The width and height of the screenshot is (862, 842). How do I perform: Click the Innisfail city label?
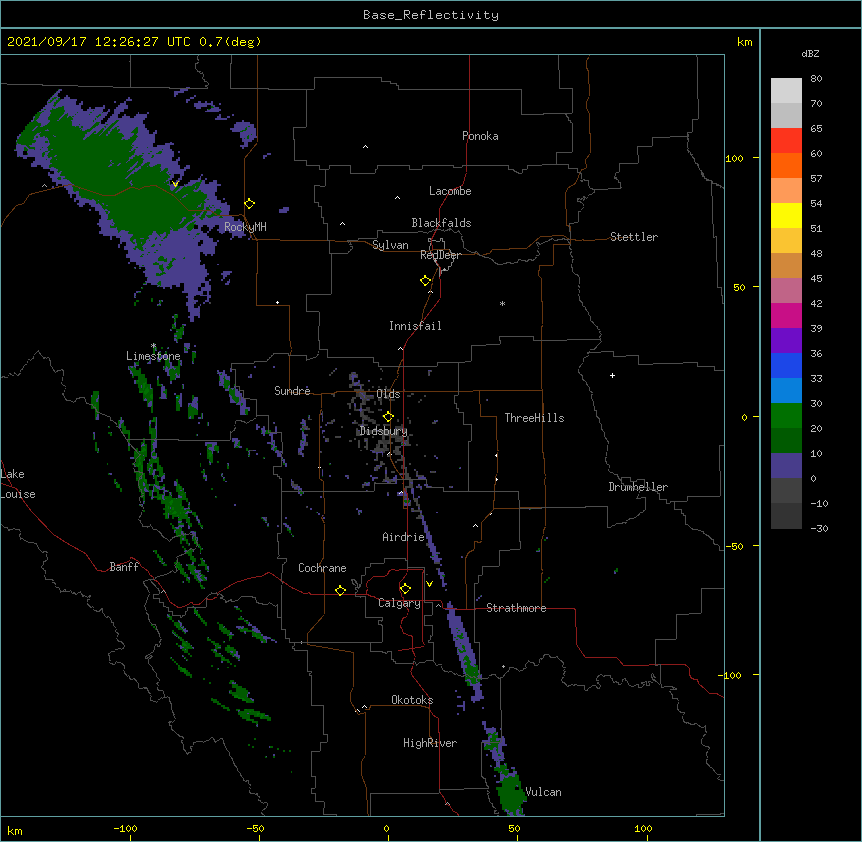[x=415, y=326]
